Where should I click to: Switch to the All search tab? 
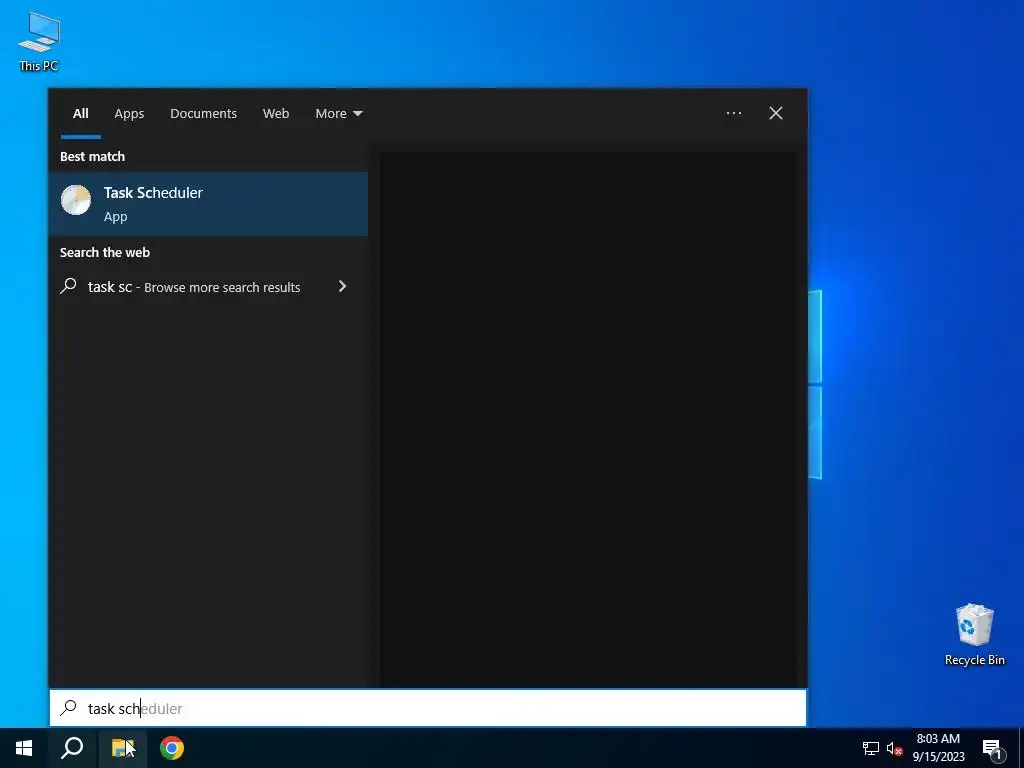tap(81, 114)
